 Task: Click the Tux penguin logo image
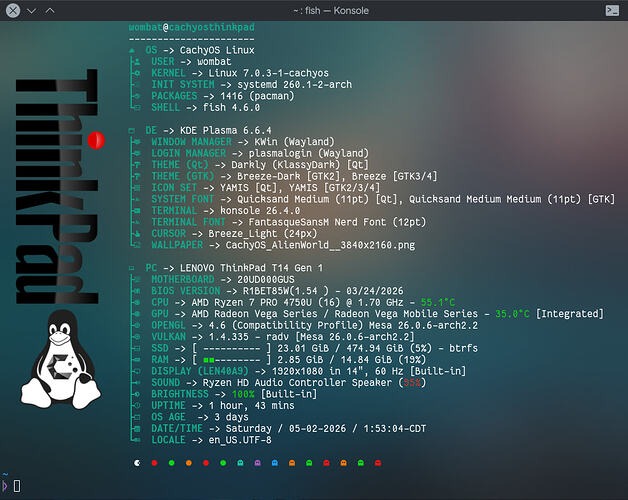[61, 359]
